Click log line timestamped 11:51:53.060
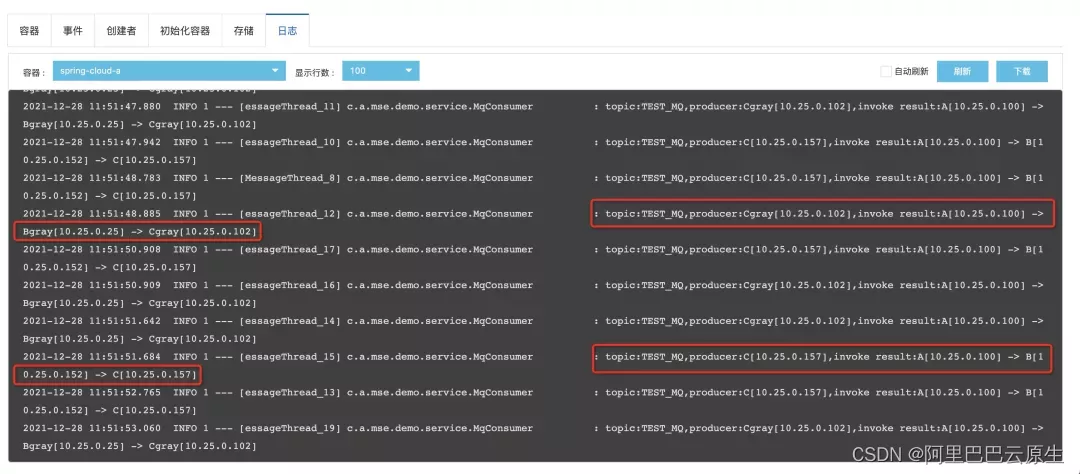The height and width of the screenshot is (474, 1080). [533, 437]
